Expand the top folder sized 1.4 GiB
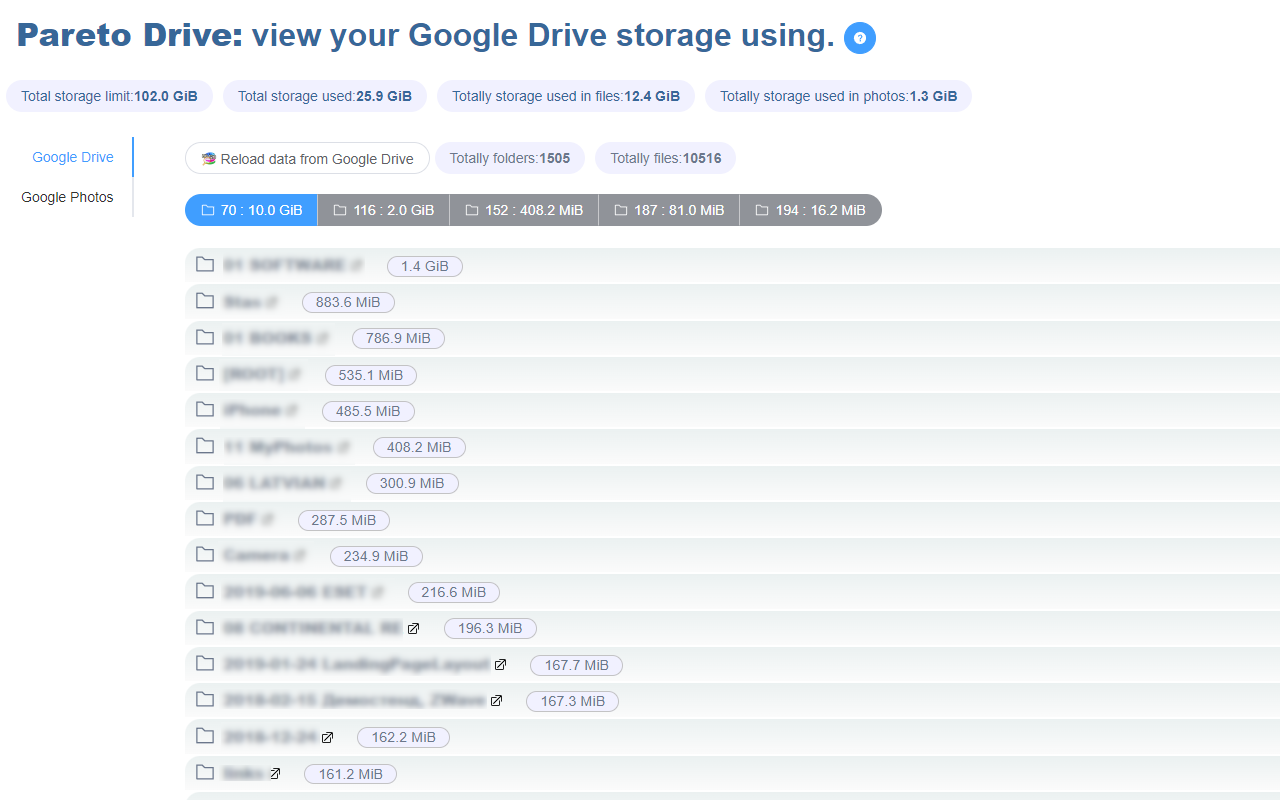1280x800 pixels. (x=290, y=265)
